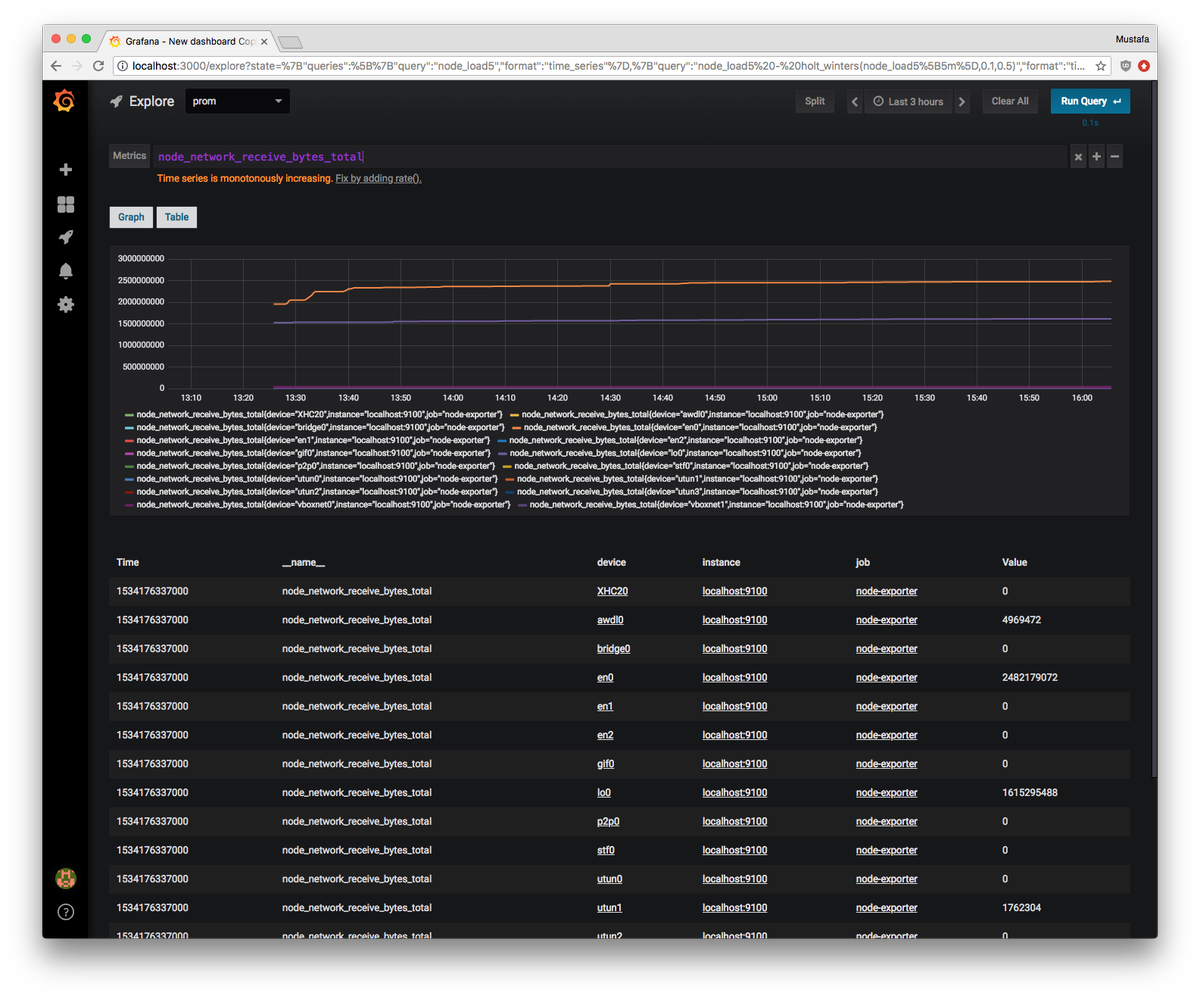The height and width of the screenshot is (999, 1200).
Task: Click the browser reload icon
Action: click(x=98, y=66)
